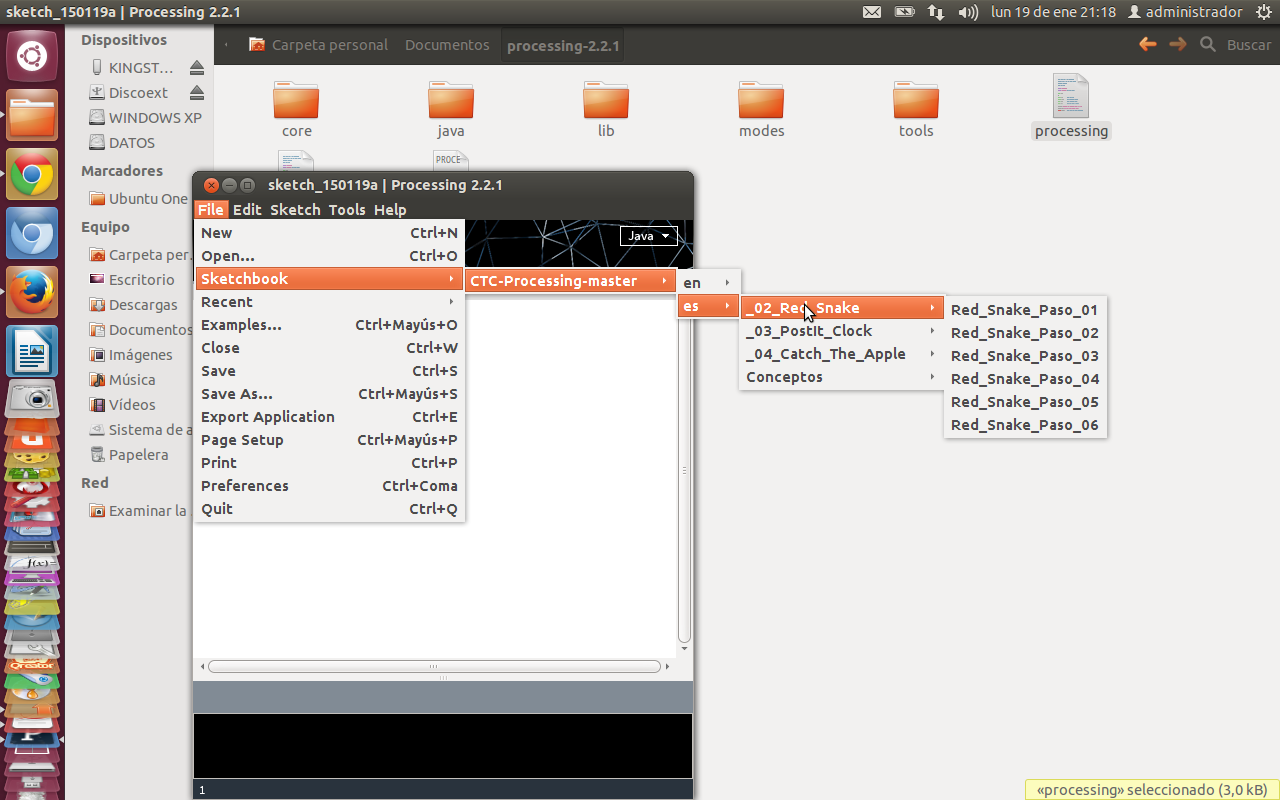Viewport: 1280px width, 800px height.
Task: Expand the es language submenu
Action: click(x=709, y=306)
